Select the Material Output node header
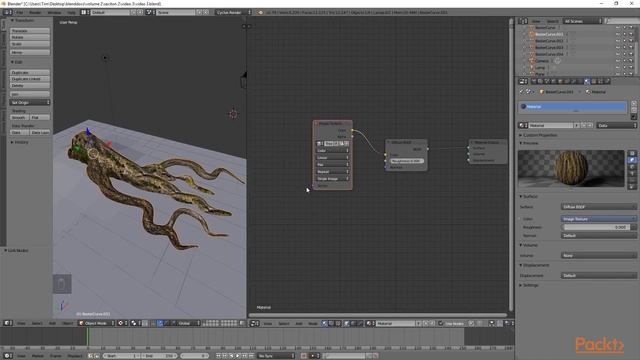This screenshot has height=360, width=640. point(488,142)
